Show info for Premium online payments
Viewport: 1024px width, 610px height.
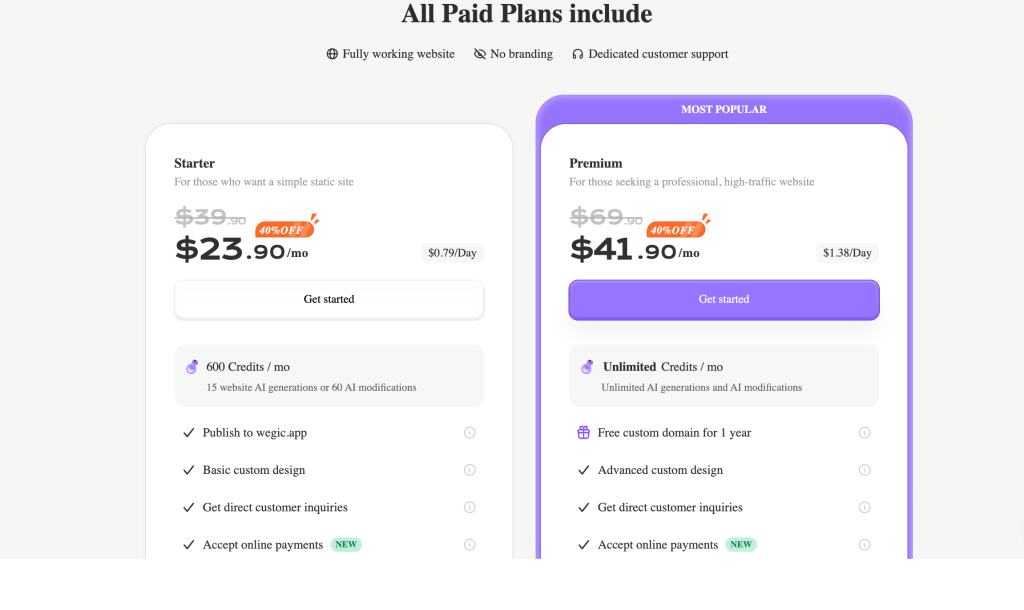[x=865, y=545]
